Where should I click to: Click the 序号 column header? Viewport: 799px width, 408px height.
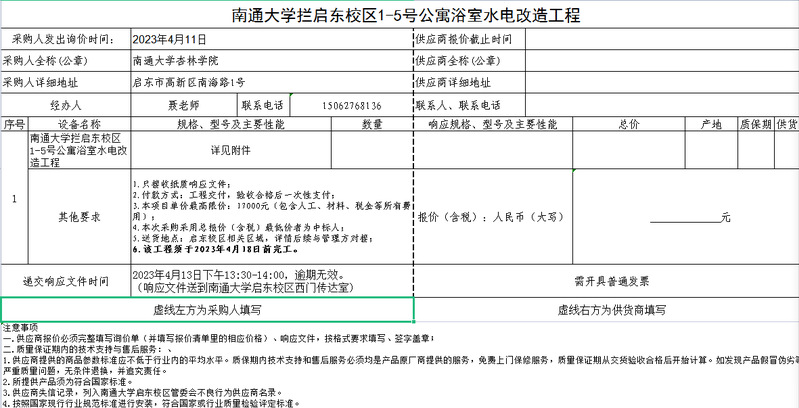(x=14, y=124)
